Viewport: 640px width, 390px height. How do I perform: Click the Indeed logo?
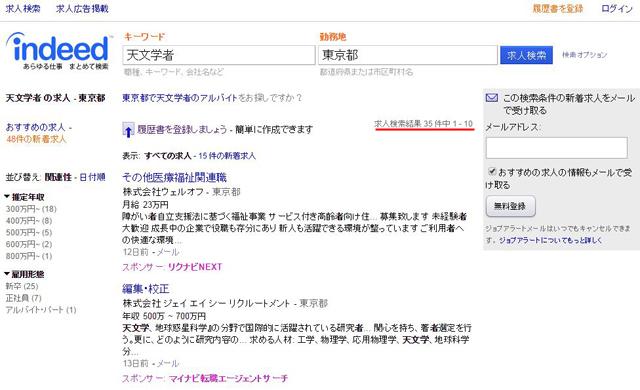(58, 51)
